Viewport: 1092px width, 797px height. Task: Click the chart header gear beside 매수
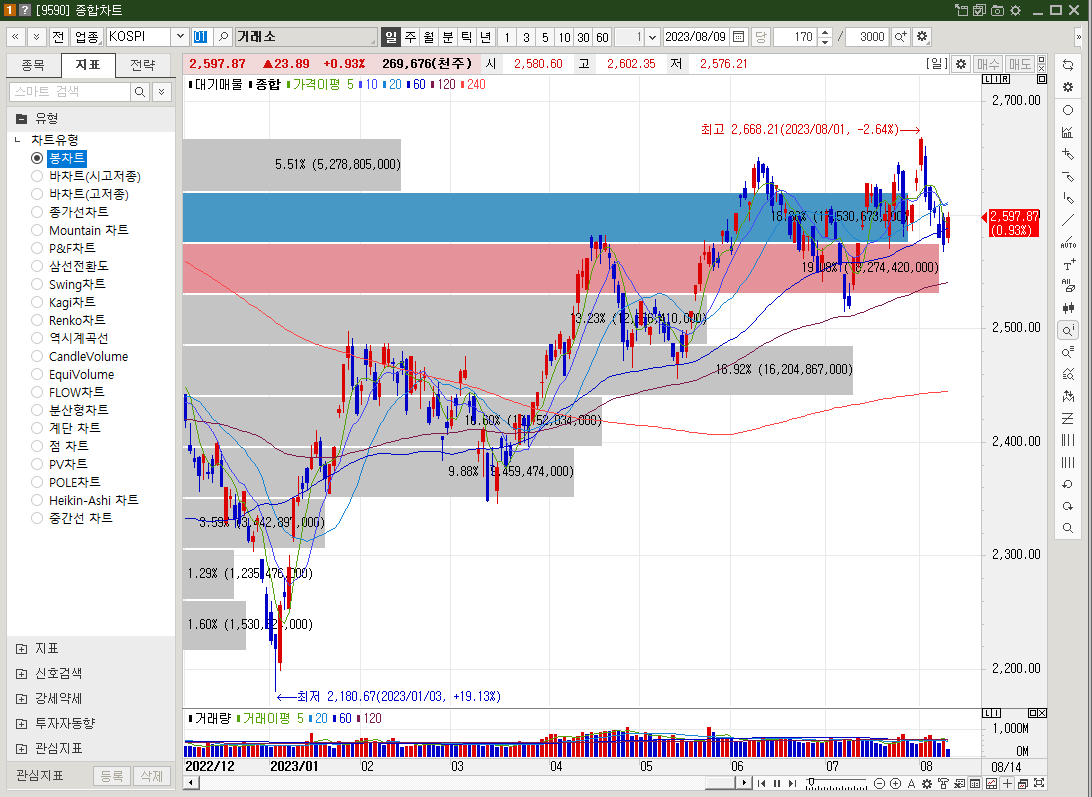pos(961,64)
